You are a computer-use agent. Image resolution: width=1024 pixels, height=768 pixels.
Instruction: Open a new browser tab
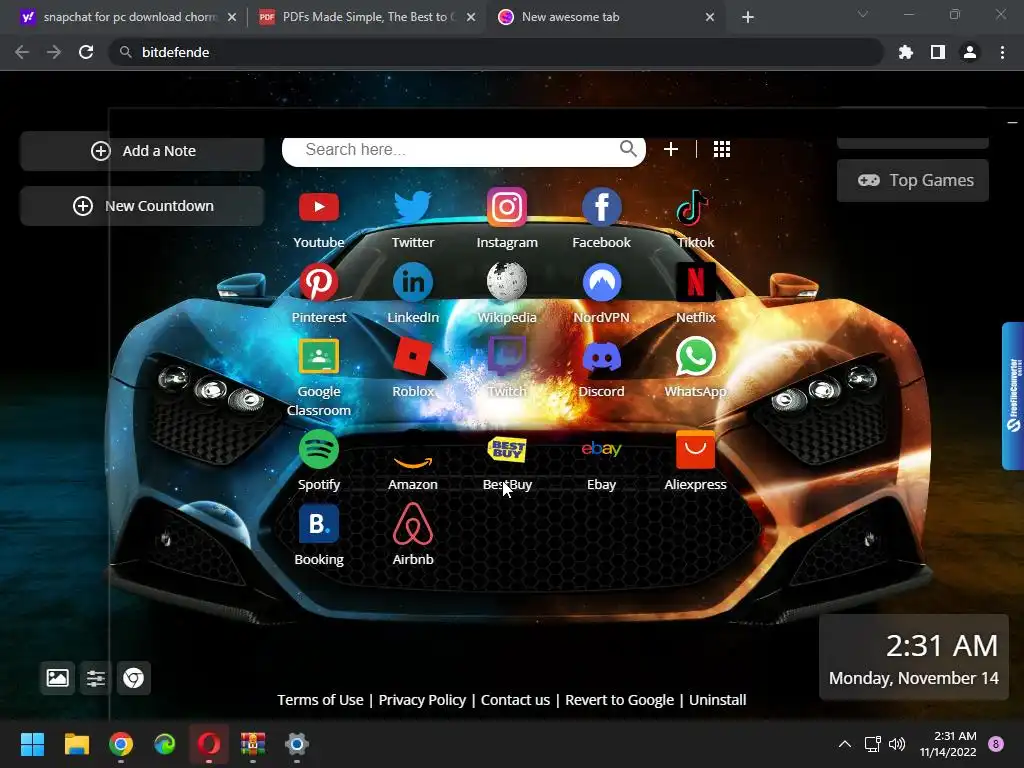point(748,17)
